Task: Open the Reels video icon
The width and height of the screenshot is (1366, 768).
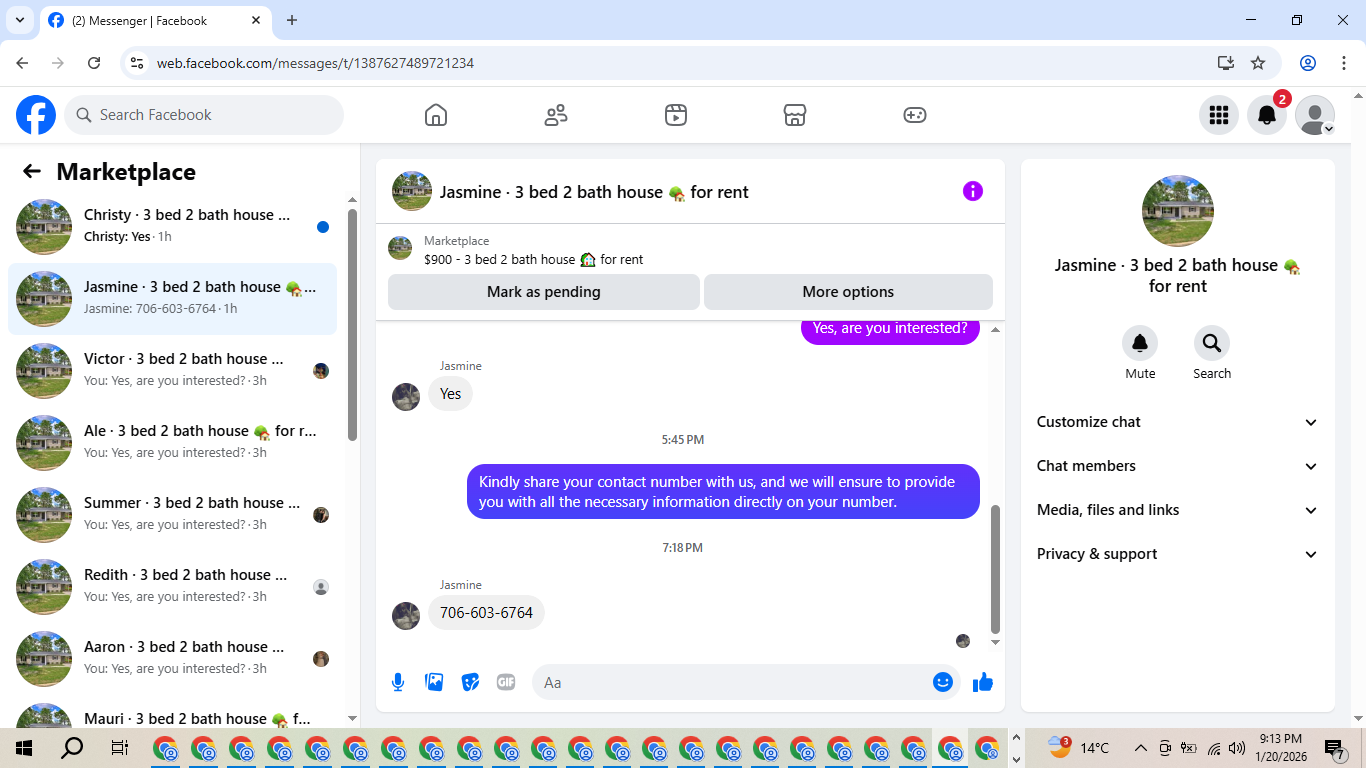Action: pos(676,115)
